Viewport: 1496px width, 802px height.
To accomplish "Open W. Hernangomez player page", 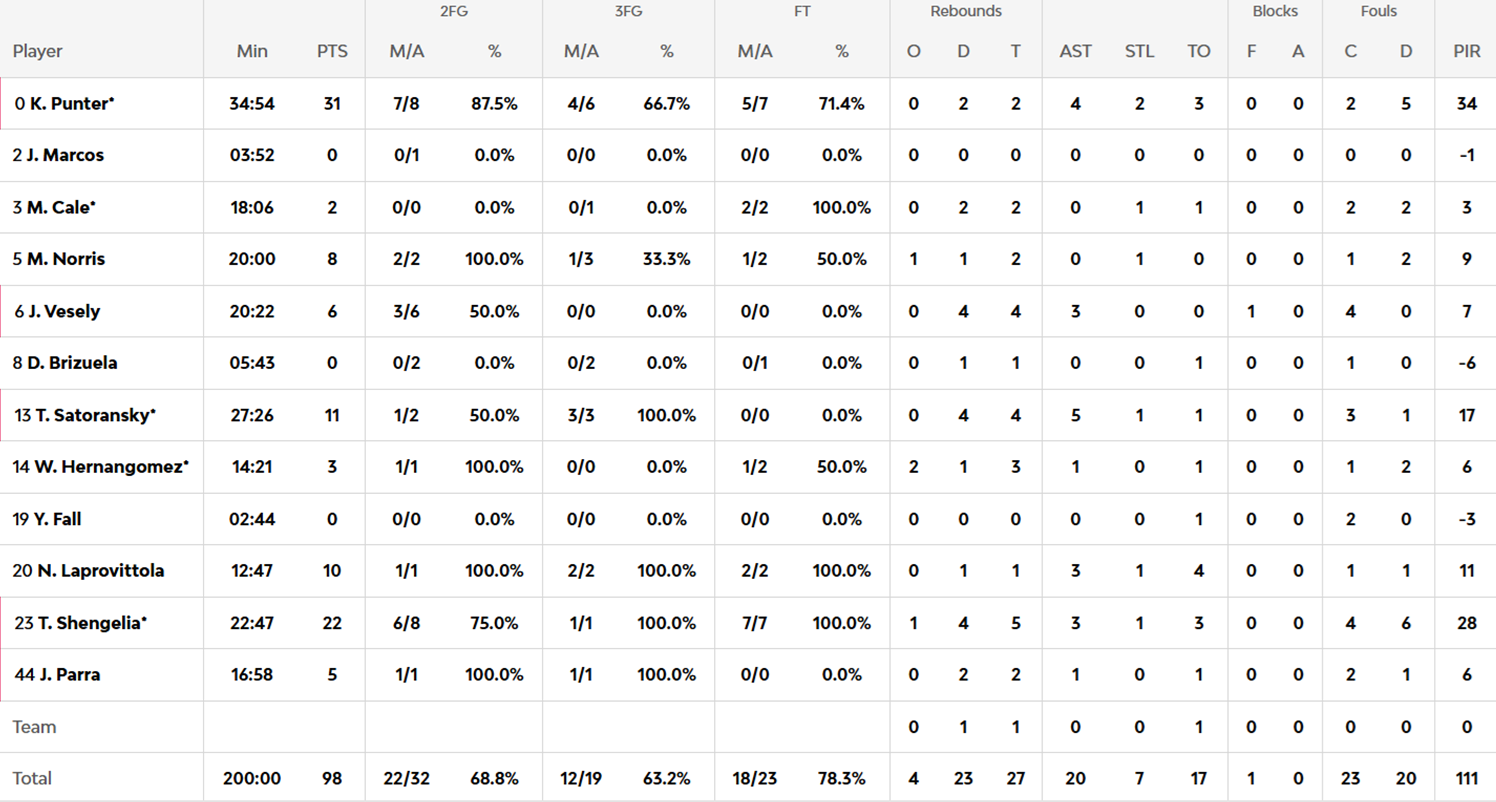I will coord(110,467).
